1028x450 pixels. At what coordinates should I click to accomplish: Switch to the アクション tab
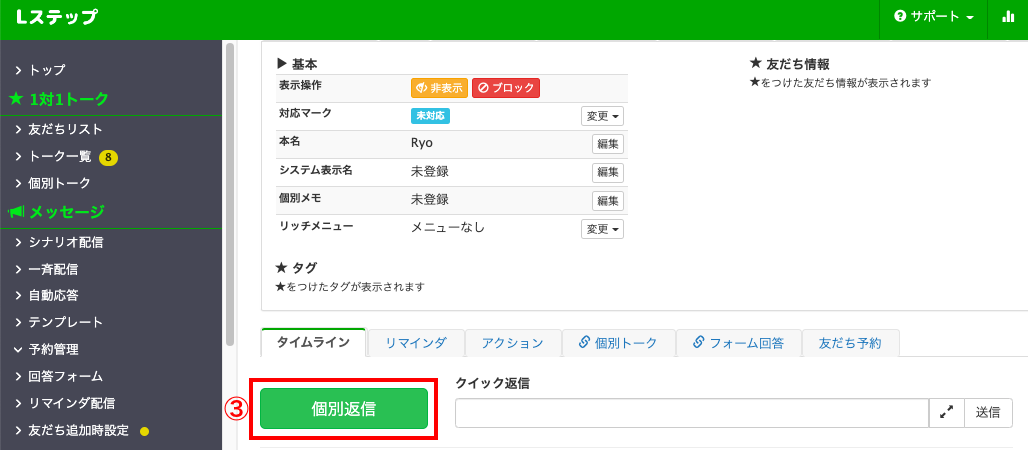[512, 343]
